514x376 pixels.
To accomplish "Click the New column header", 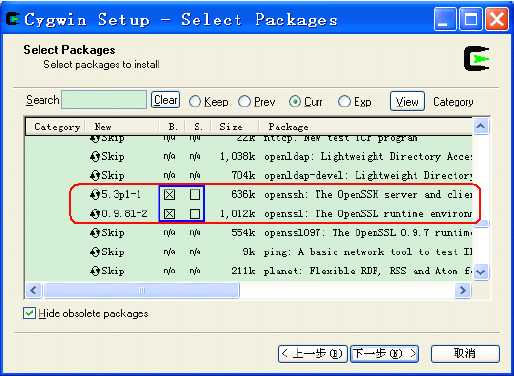I will pyautogui.click(x=122, y=127).
